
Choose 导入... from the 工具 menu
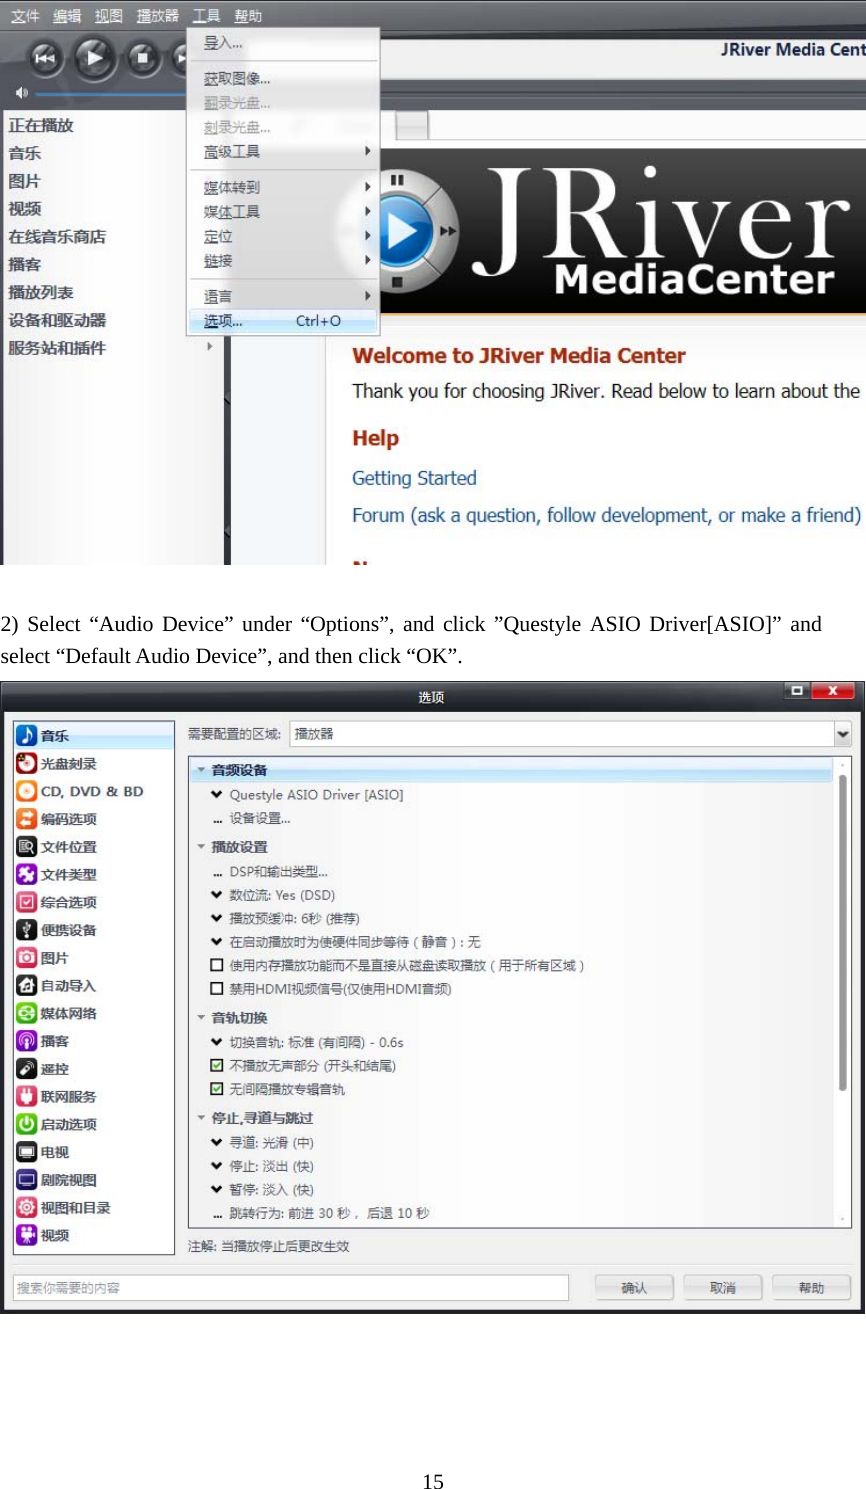[282, 43]
